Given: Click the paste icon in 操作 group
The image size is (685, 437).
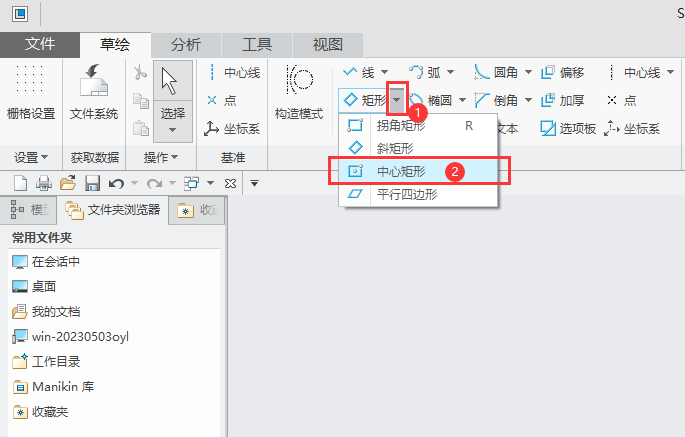Looking at the screenshot, I should pyautogui.click(x=141, y=128).
